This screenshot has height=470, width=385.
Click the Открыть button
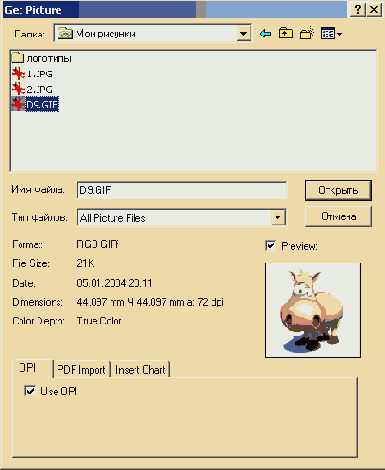[x=338, y=190]
